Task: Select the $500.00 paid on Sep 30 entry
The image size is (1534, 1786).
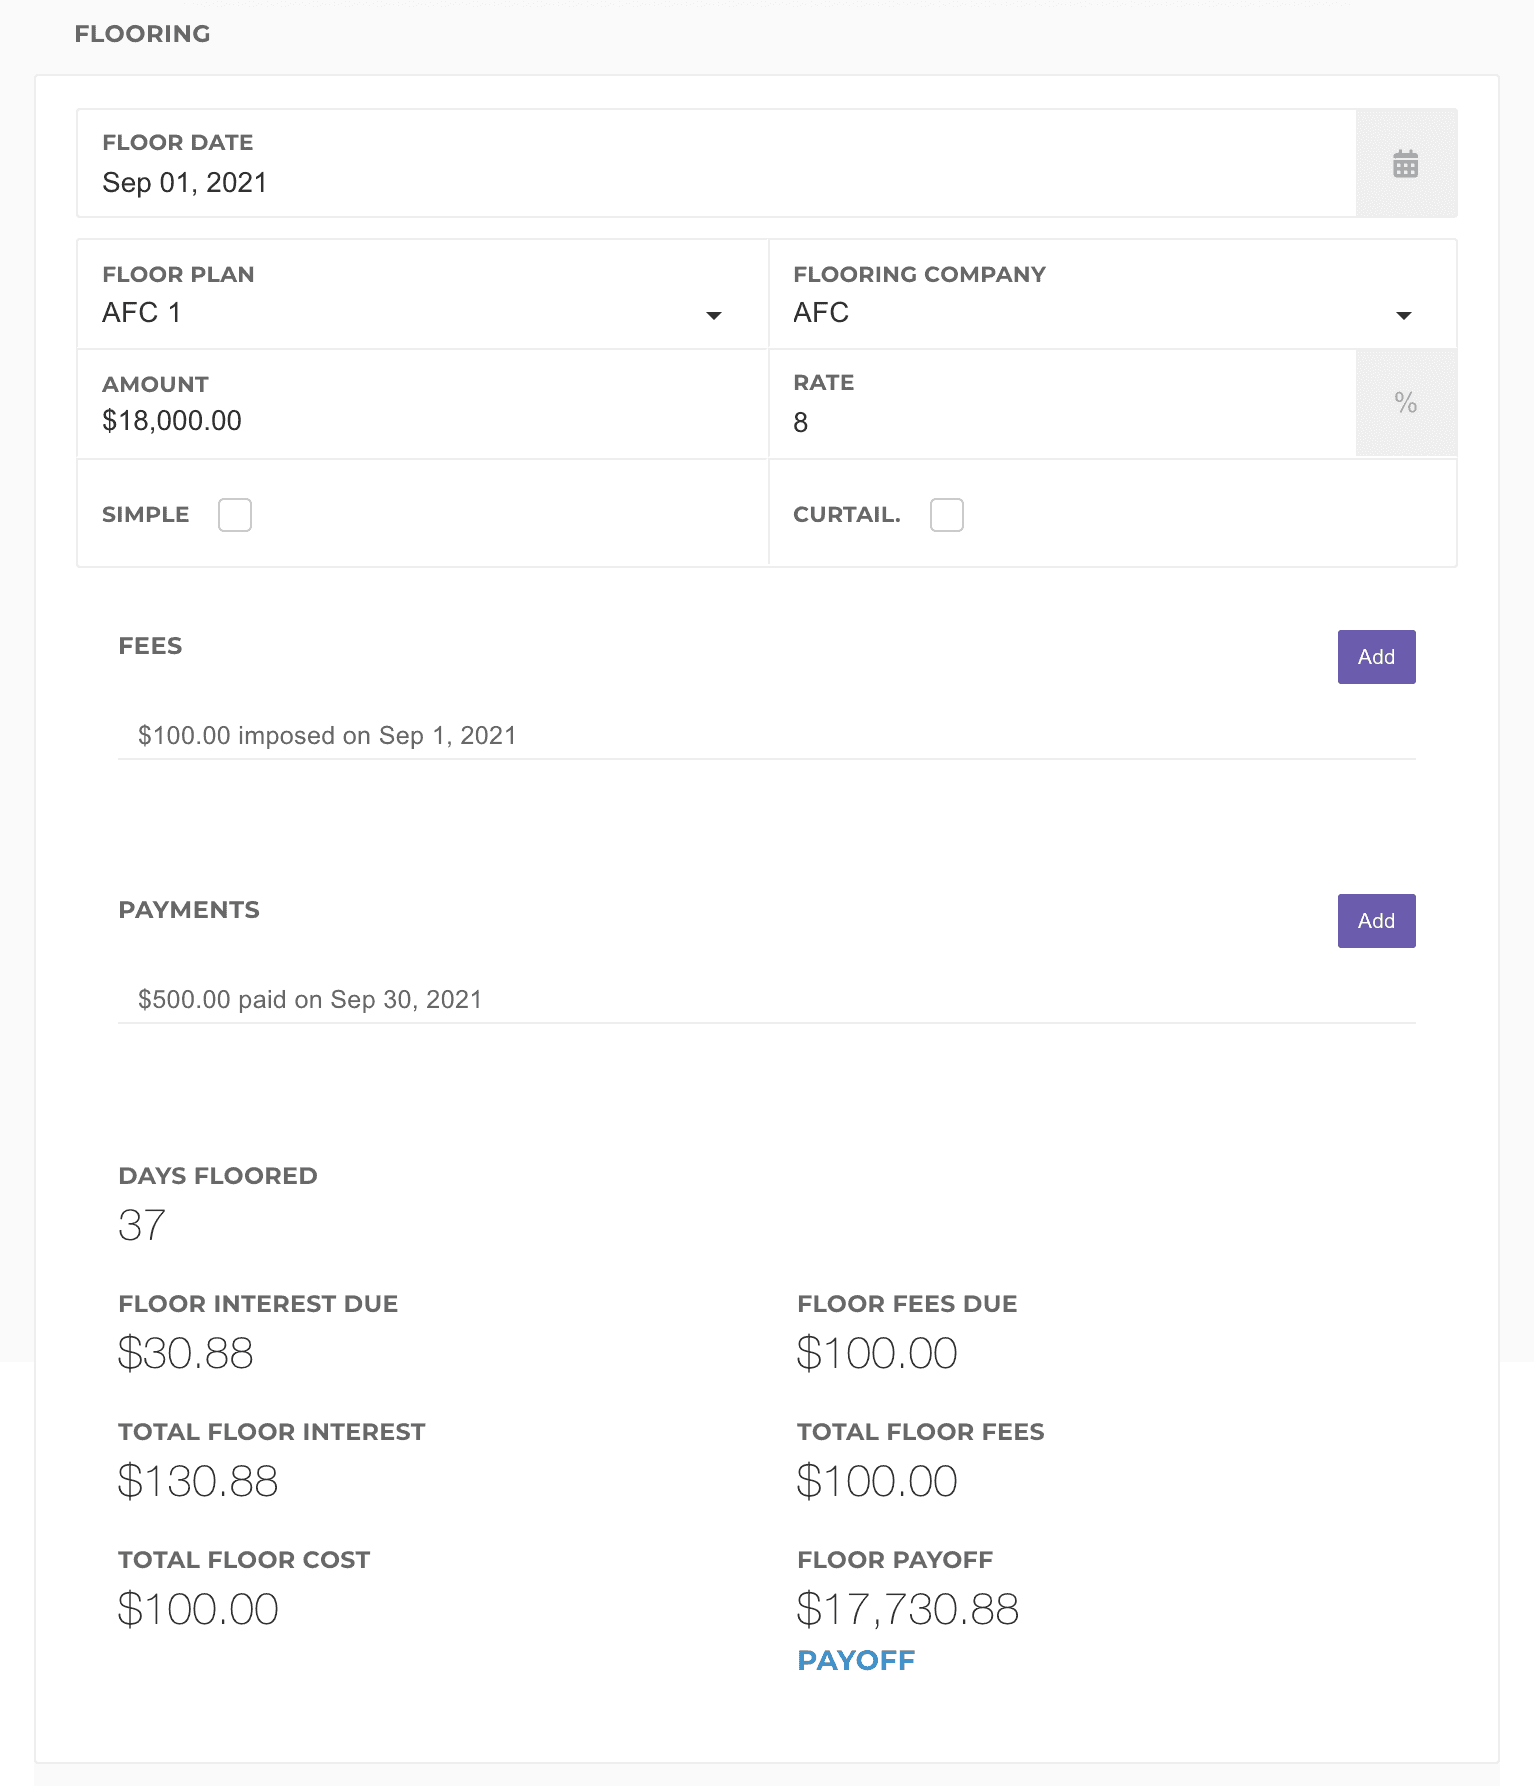Action: pyautogui.click(x=310, y=1000)
